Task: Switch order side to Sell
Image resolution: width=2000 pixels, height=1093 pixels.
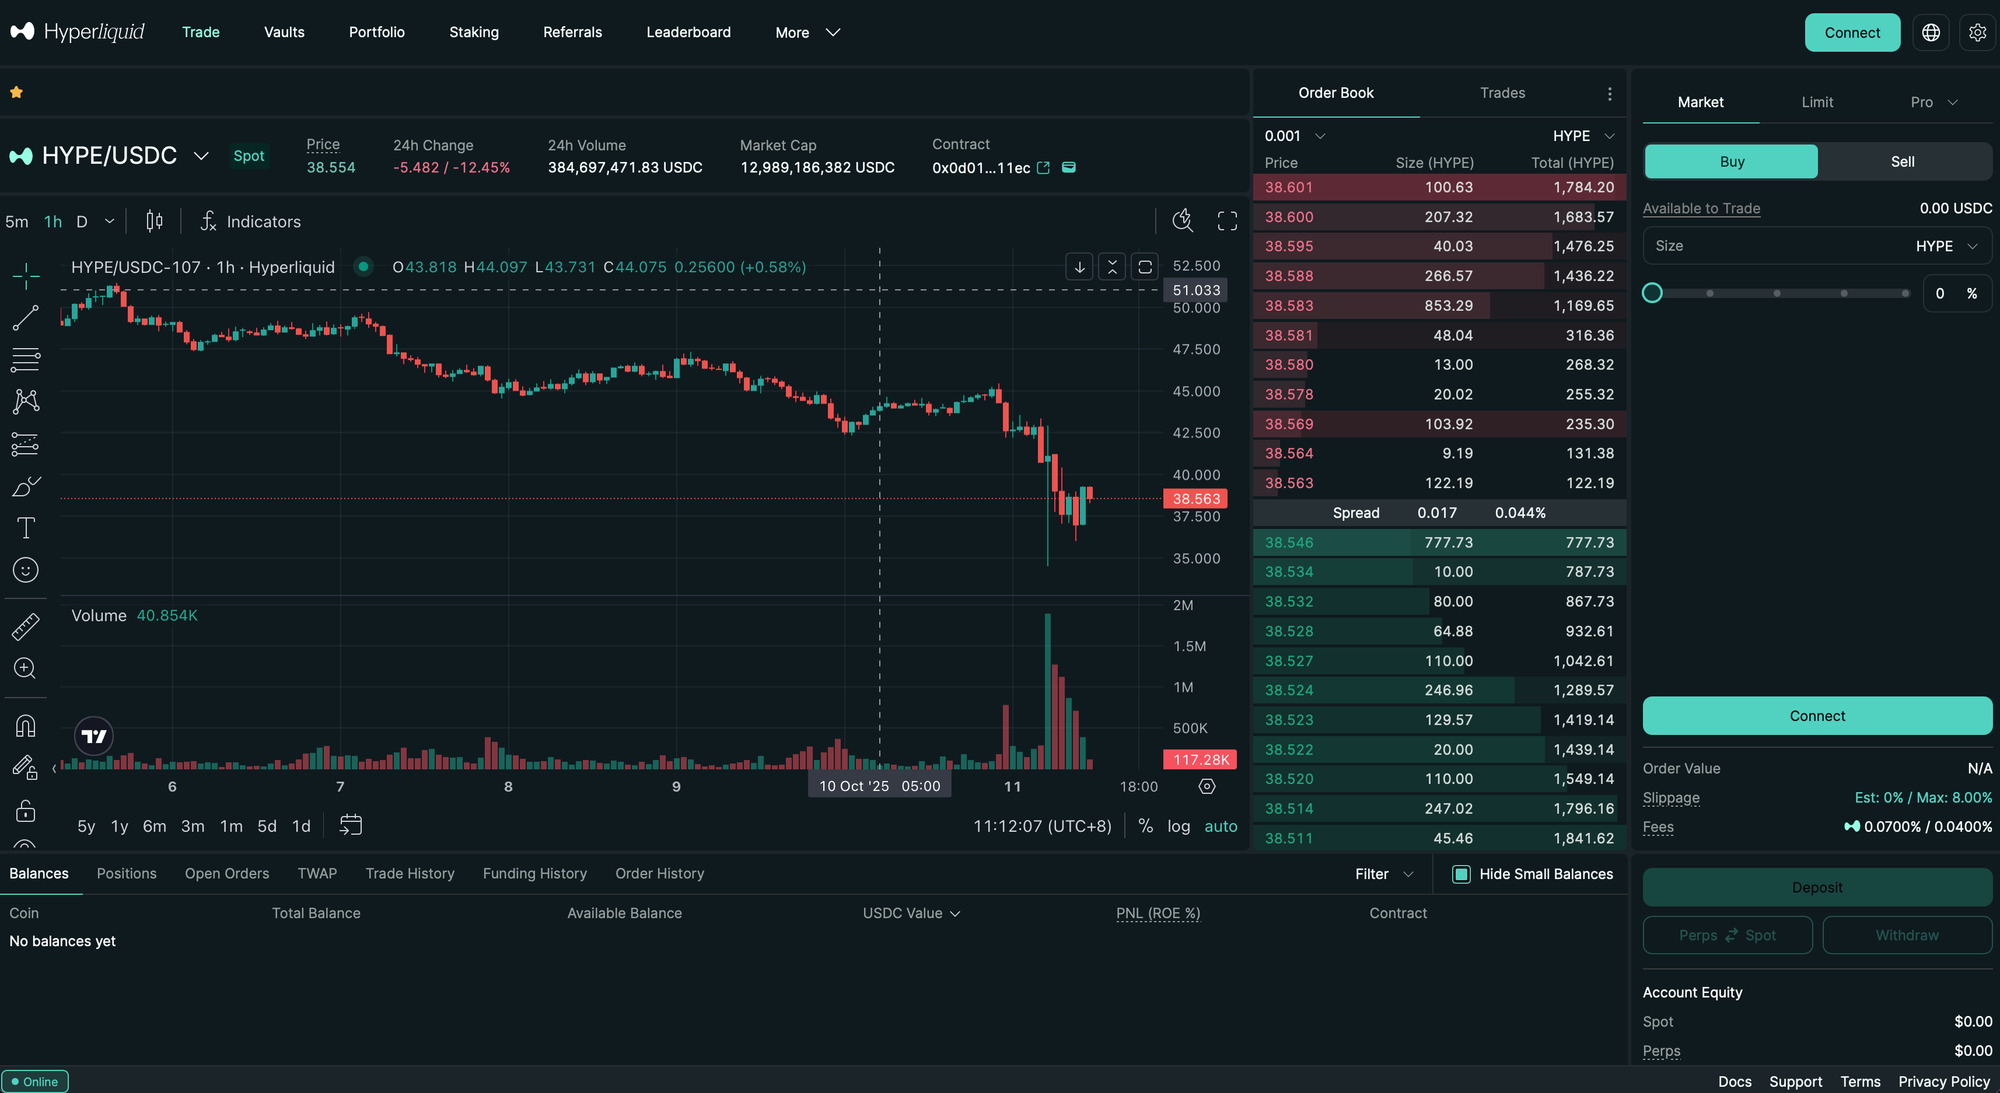Action: (x=1903, y=162)
